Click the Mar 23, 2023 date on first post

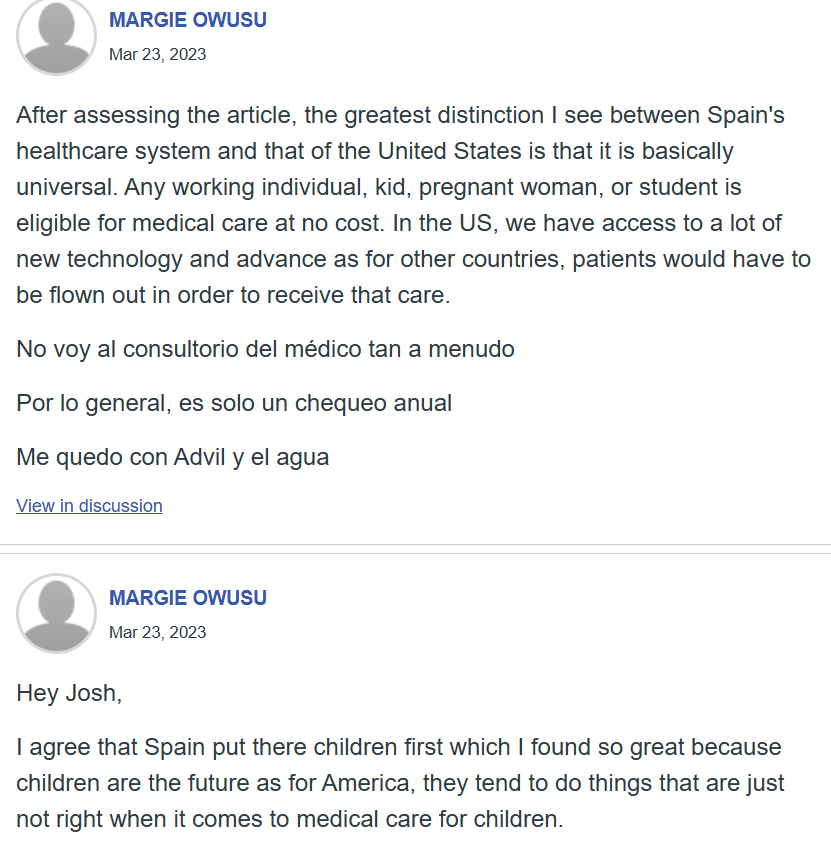(157, 54)
